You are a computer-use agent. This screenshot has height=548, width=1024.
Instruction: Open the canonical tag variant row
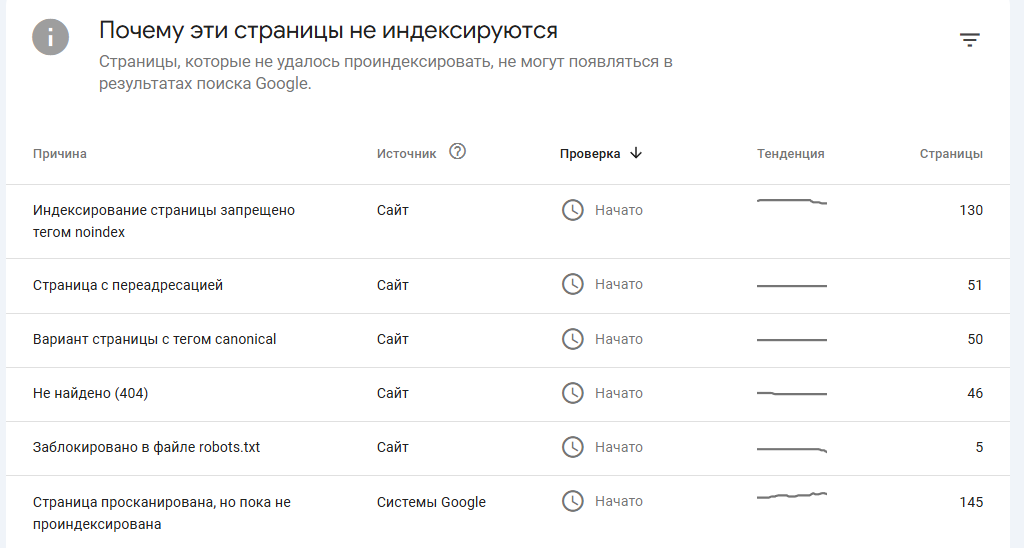[x=154, y=339]
